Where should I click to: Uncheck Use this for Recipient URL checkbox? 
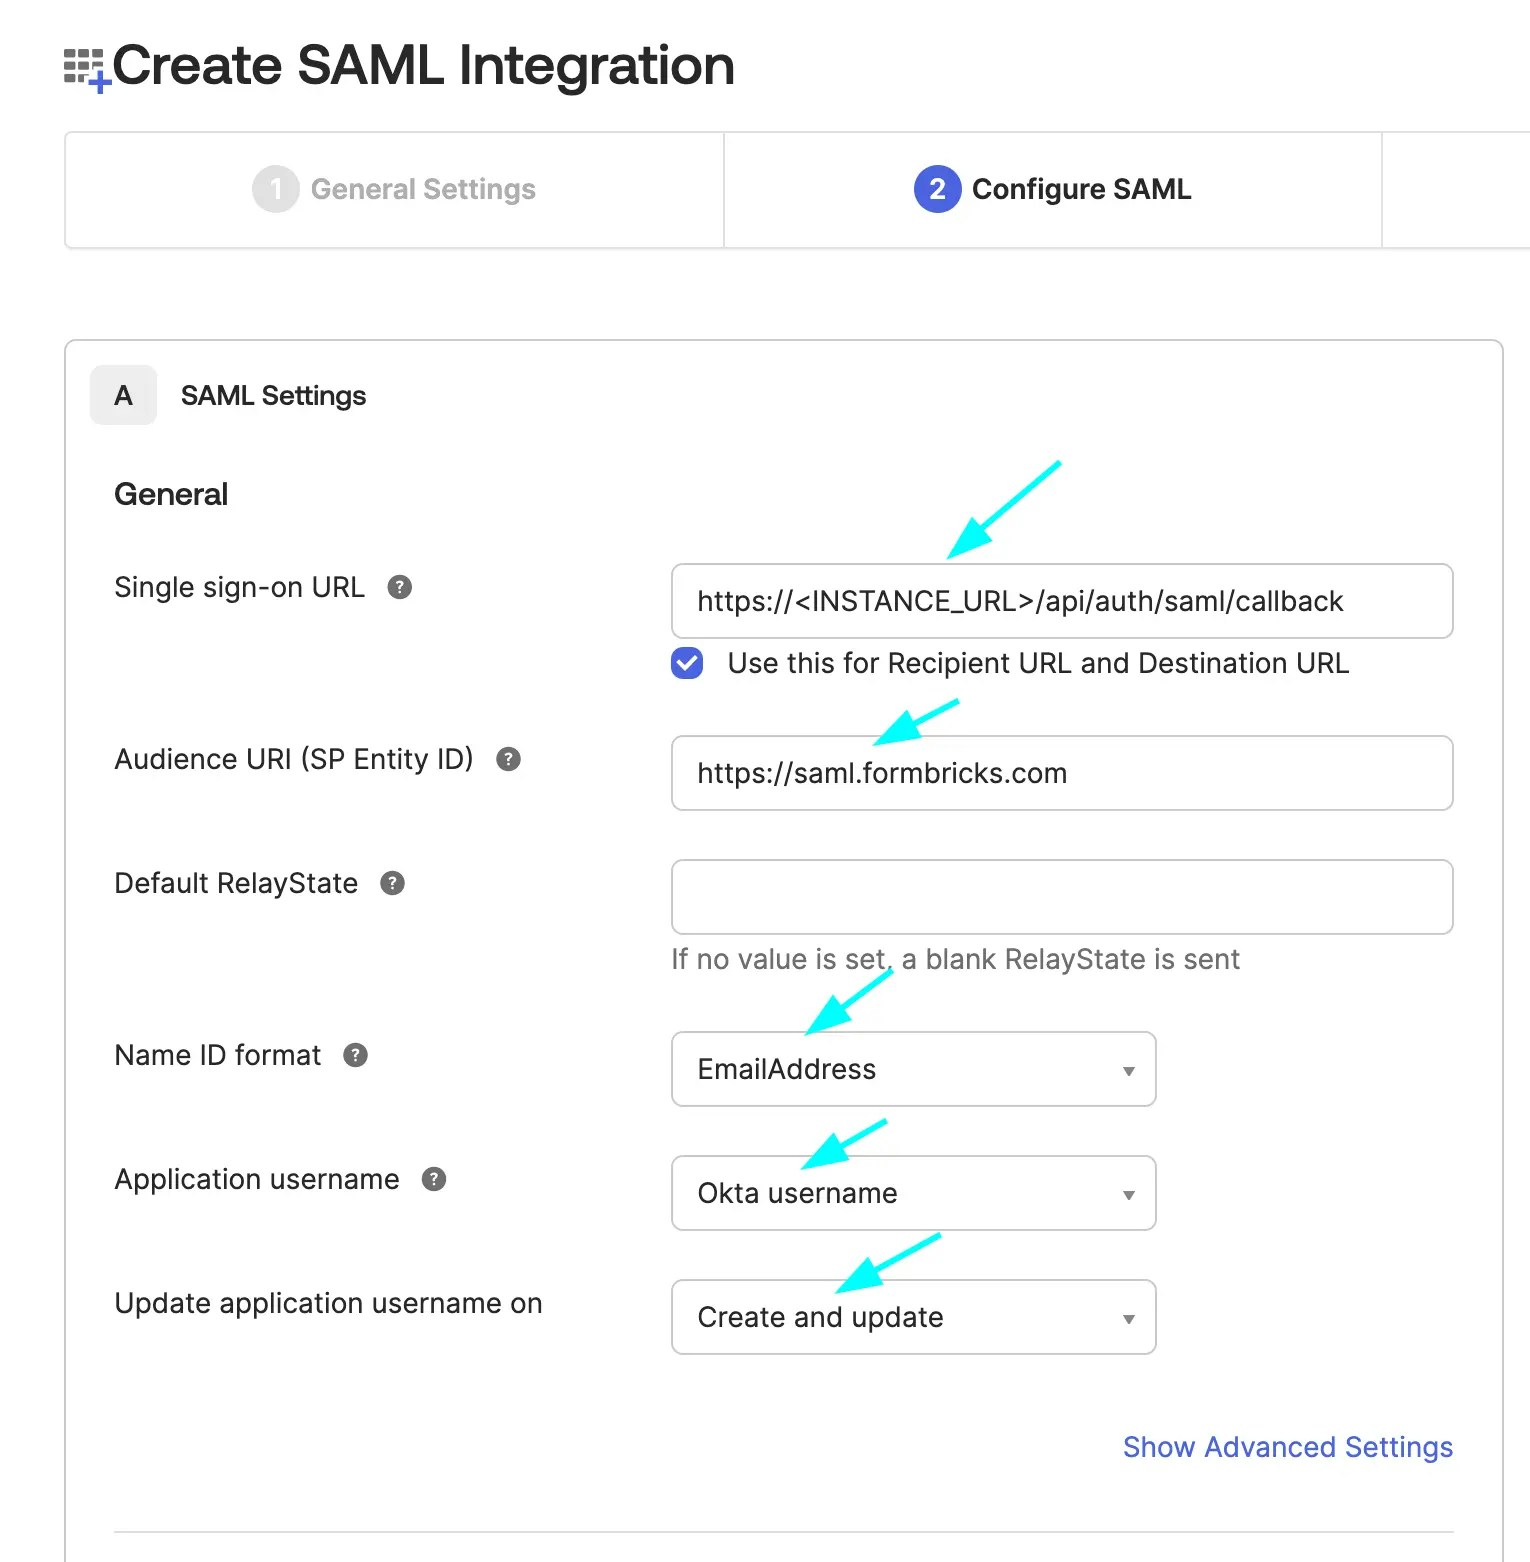[687, 663]
